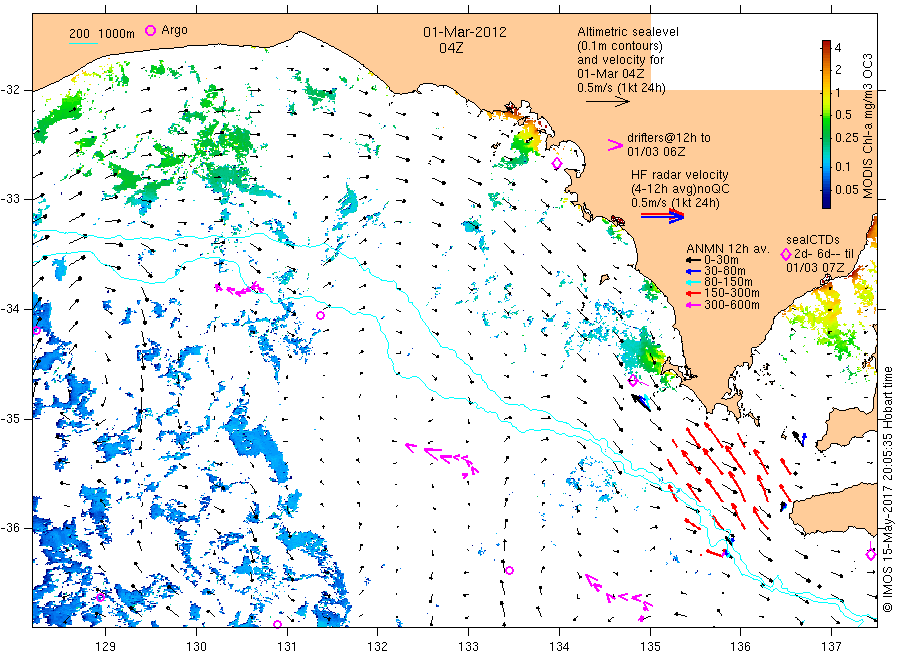Click the magenta Argo circle in the legend
Viewport: 900px width, 660px height.
point(150,30)
